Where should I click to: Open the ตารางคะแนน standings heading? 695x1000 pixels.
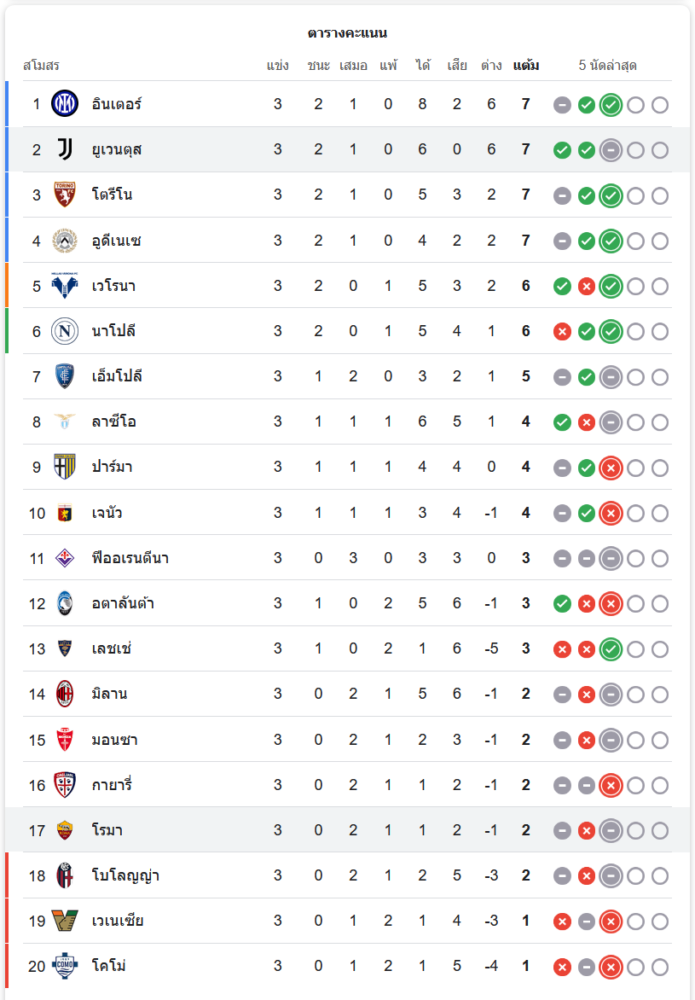pyautogui.click(x=347, y=33)
